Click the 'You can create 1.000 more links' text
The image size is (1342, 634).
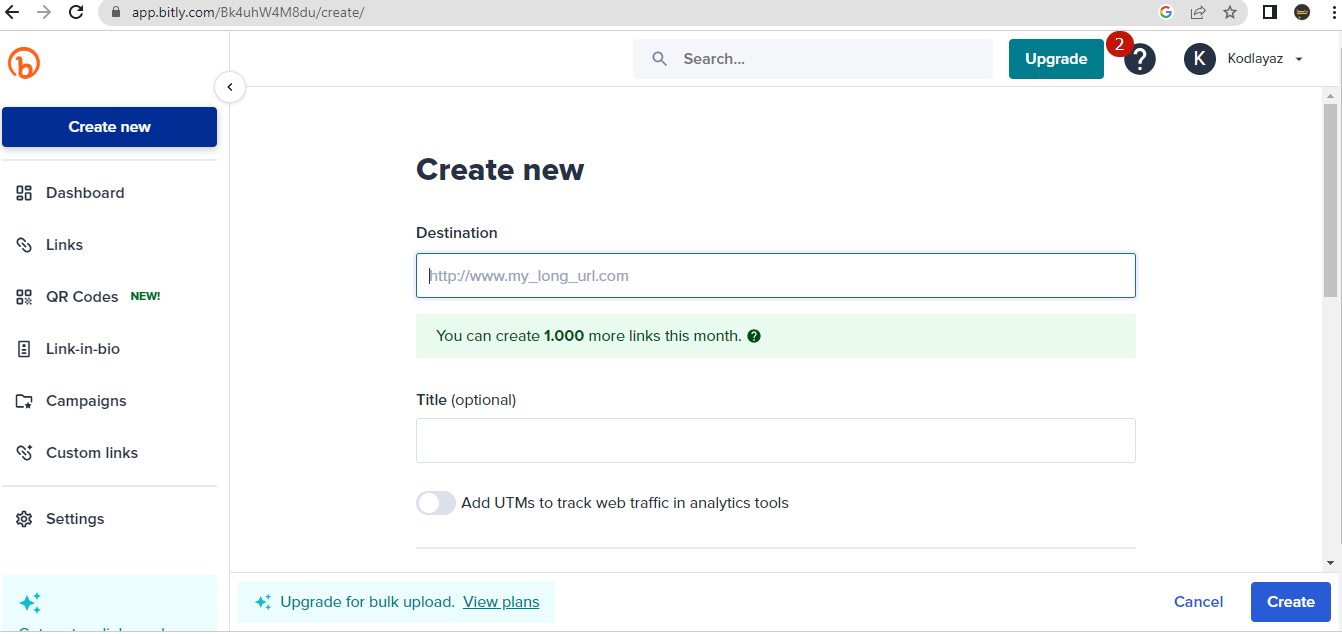(589, 336)
